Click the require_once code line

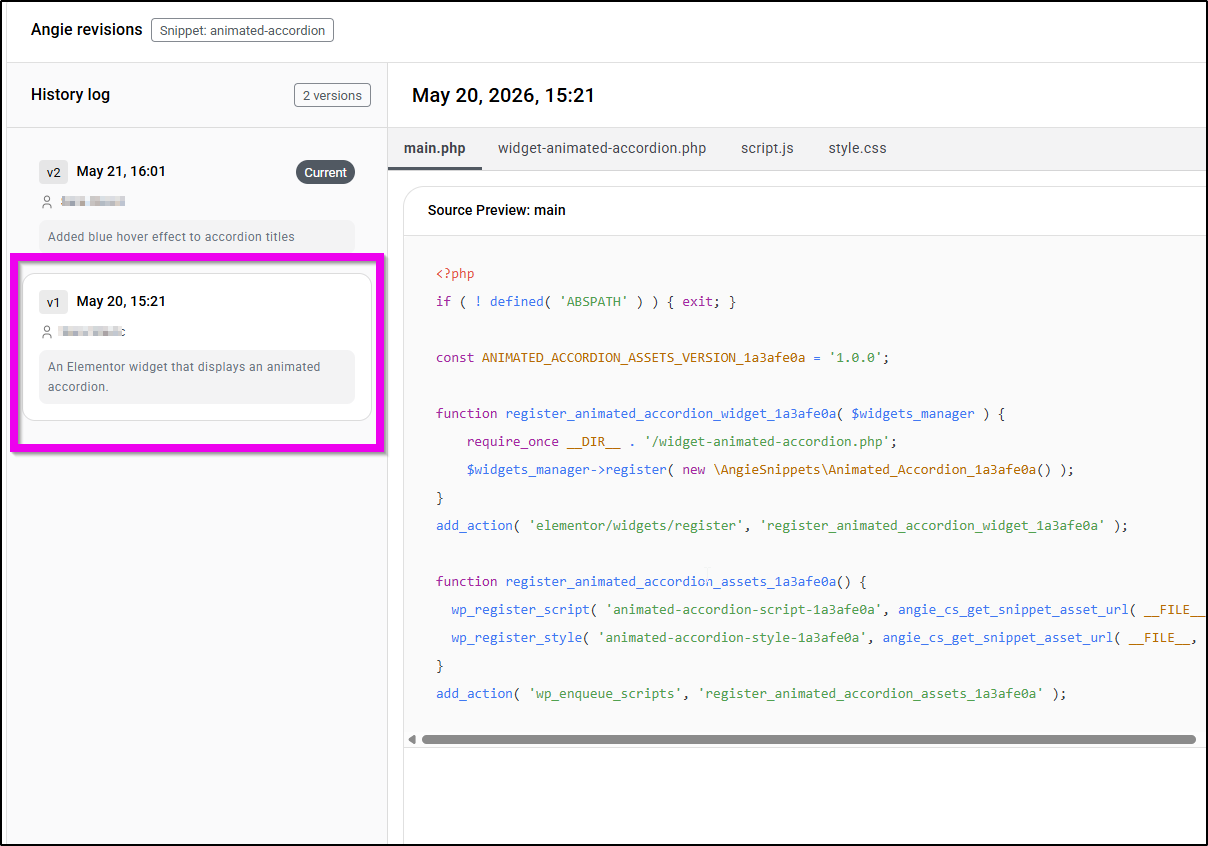click(682, 441)
